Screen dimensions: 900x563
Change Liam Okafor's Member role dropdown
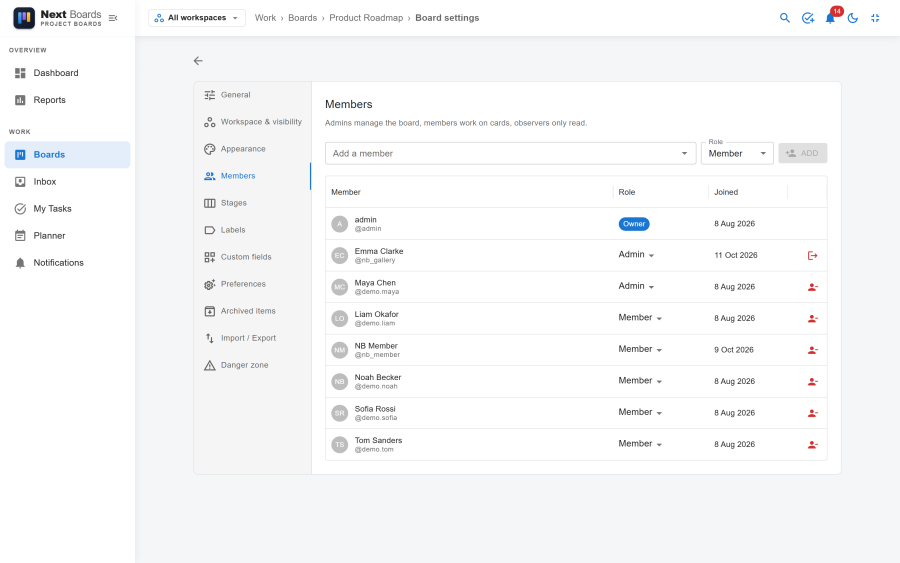click(x=640, y=318)
